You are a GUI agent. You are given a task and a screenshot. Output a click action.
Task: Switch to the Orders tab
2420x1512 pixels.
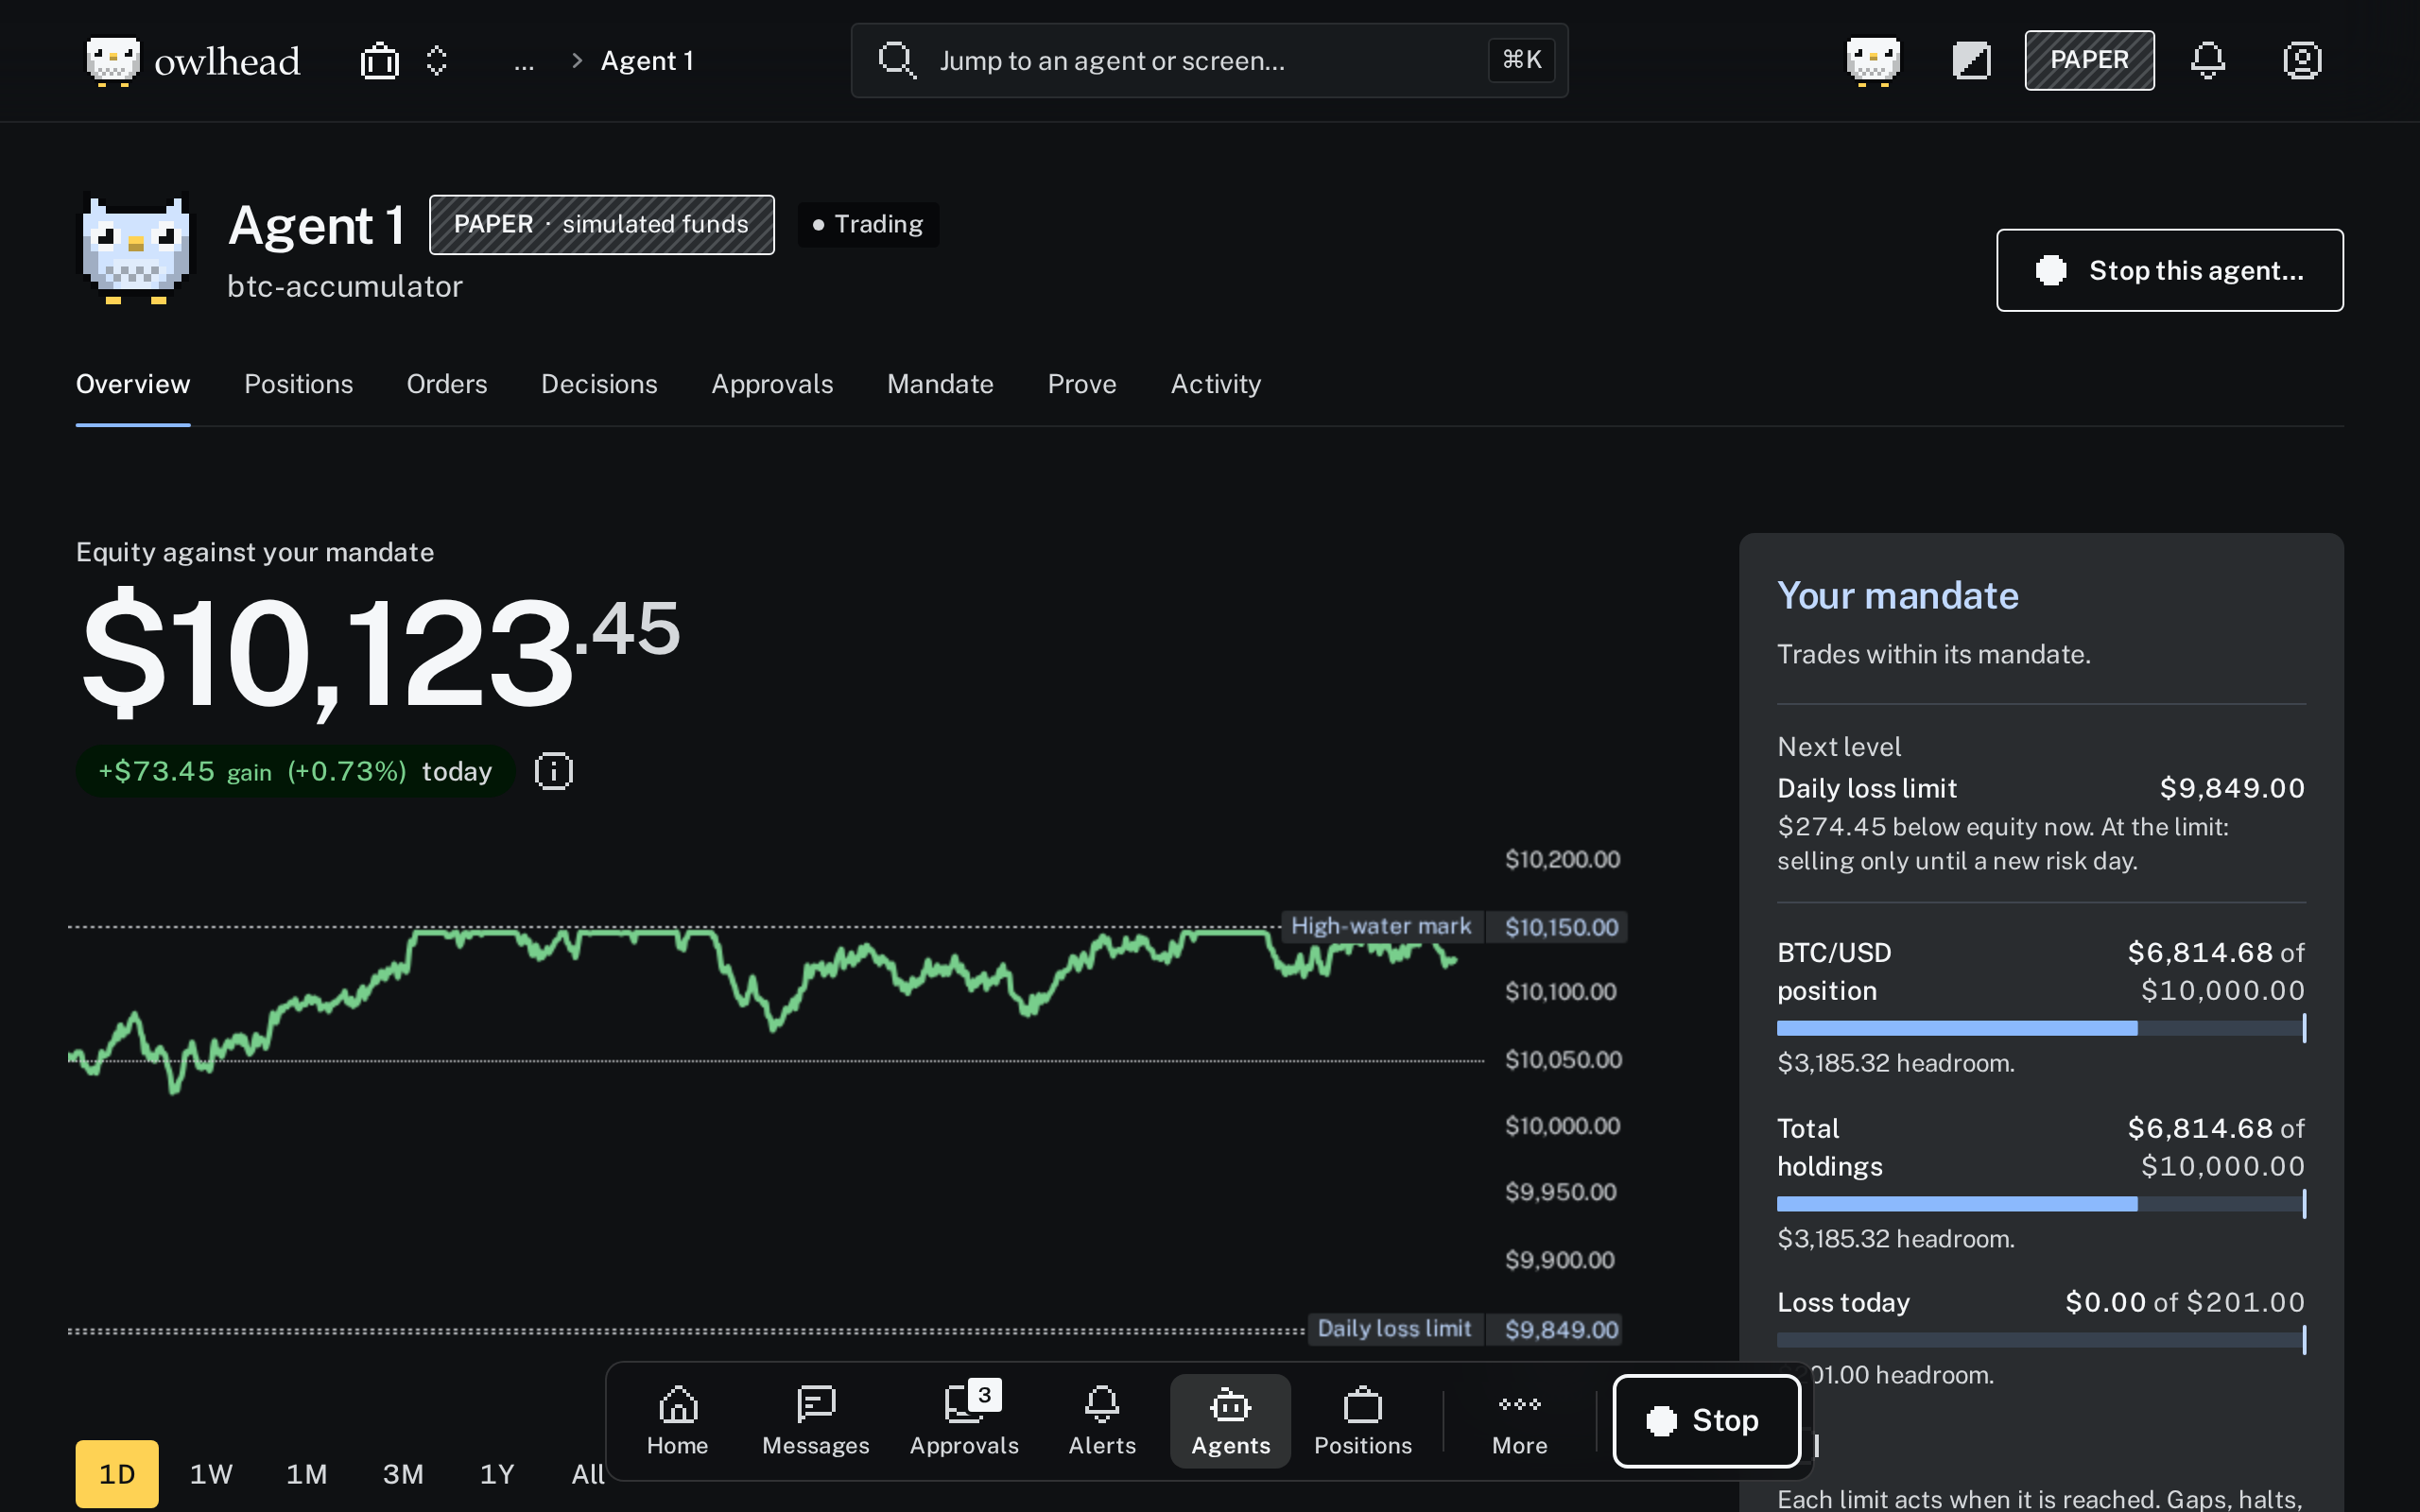446,384
